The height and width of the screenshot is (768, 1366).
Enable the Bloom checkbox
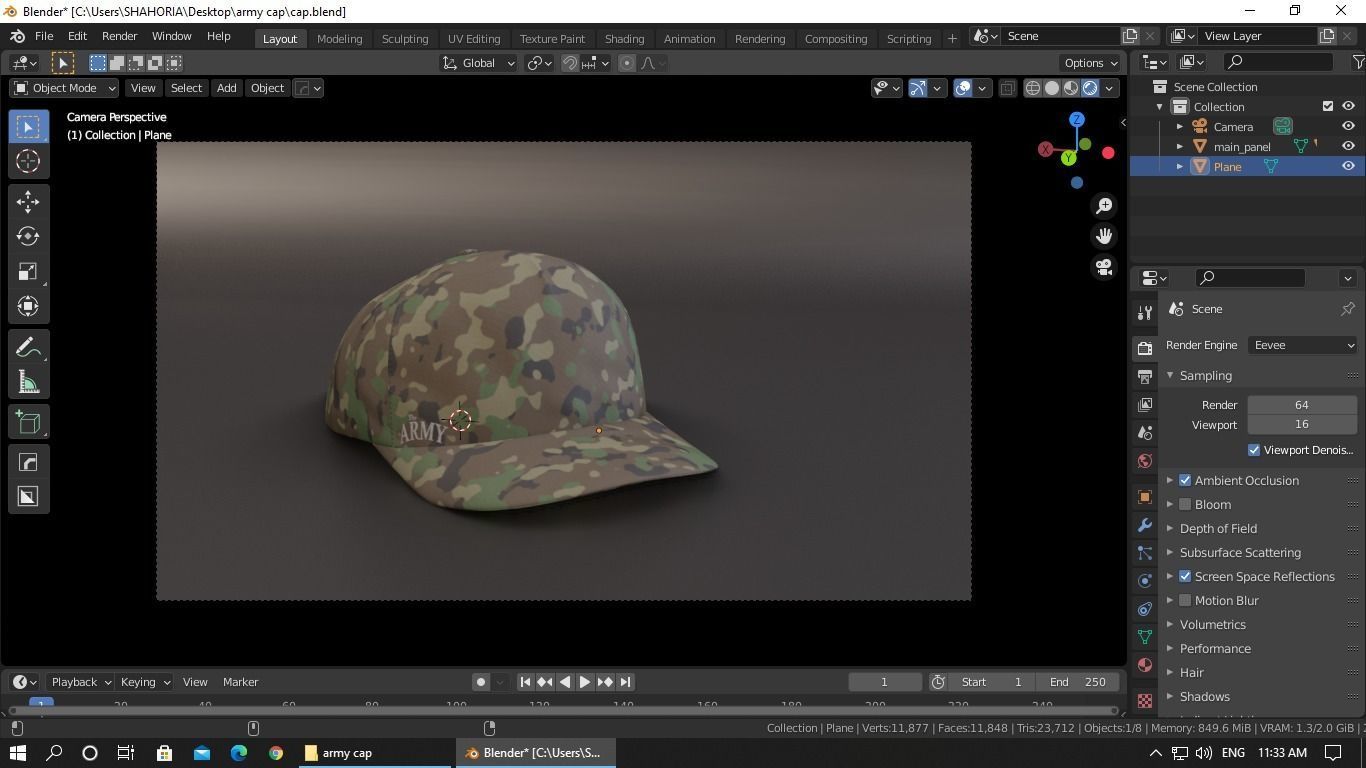pyautogui.click(x=1185, y=504)
